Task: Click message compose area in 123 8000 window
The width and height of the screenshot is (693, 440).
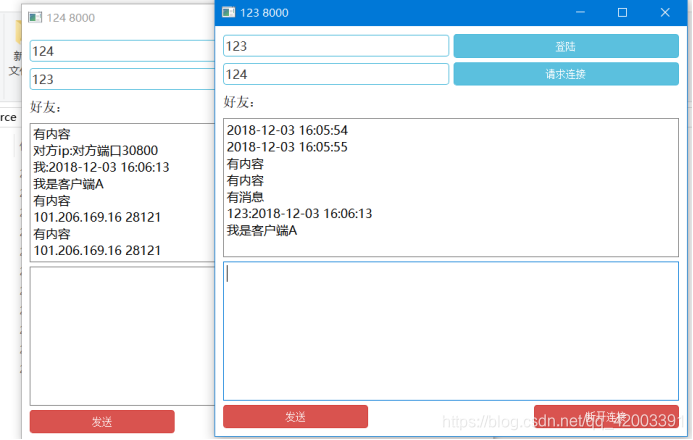Action: tap(451, 331)
